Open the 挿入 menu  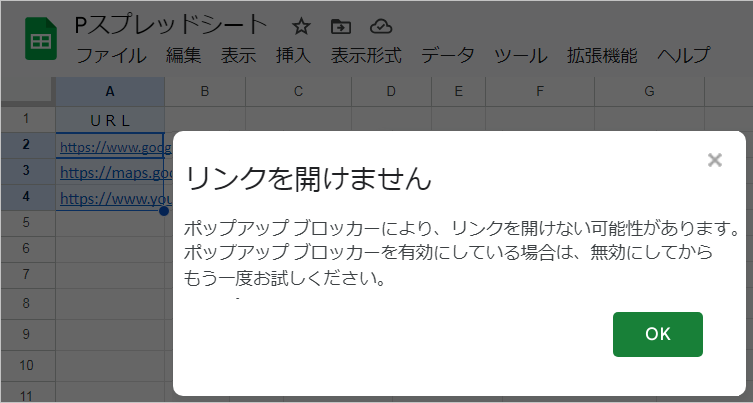tap(294, 55)
